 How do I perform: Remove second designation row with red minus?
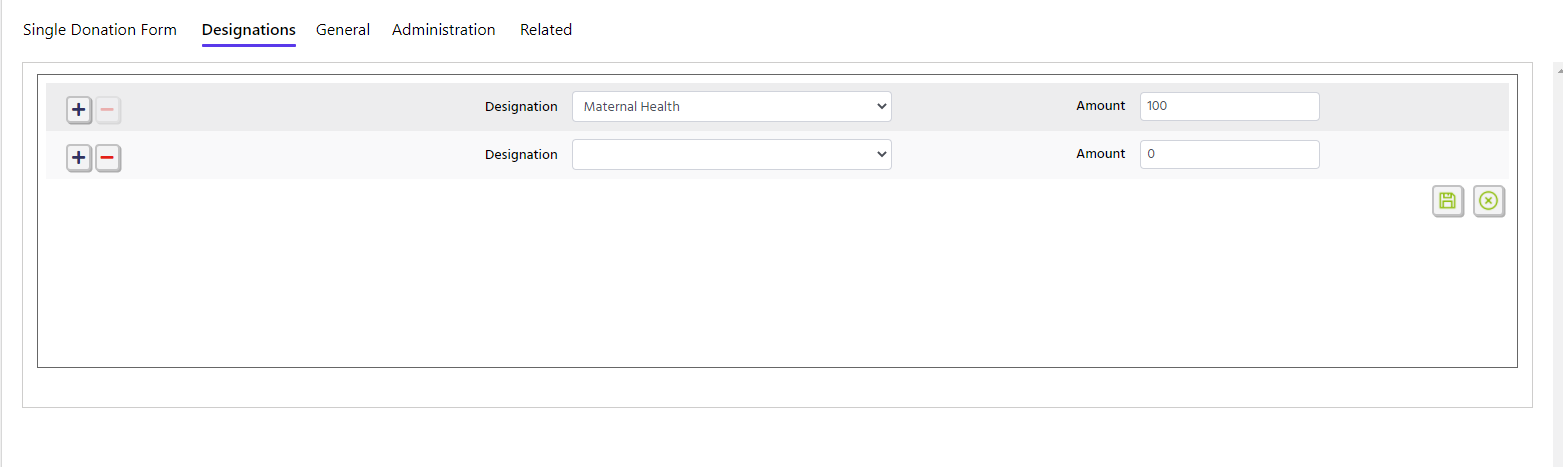[108, 158]
